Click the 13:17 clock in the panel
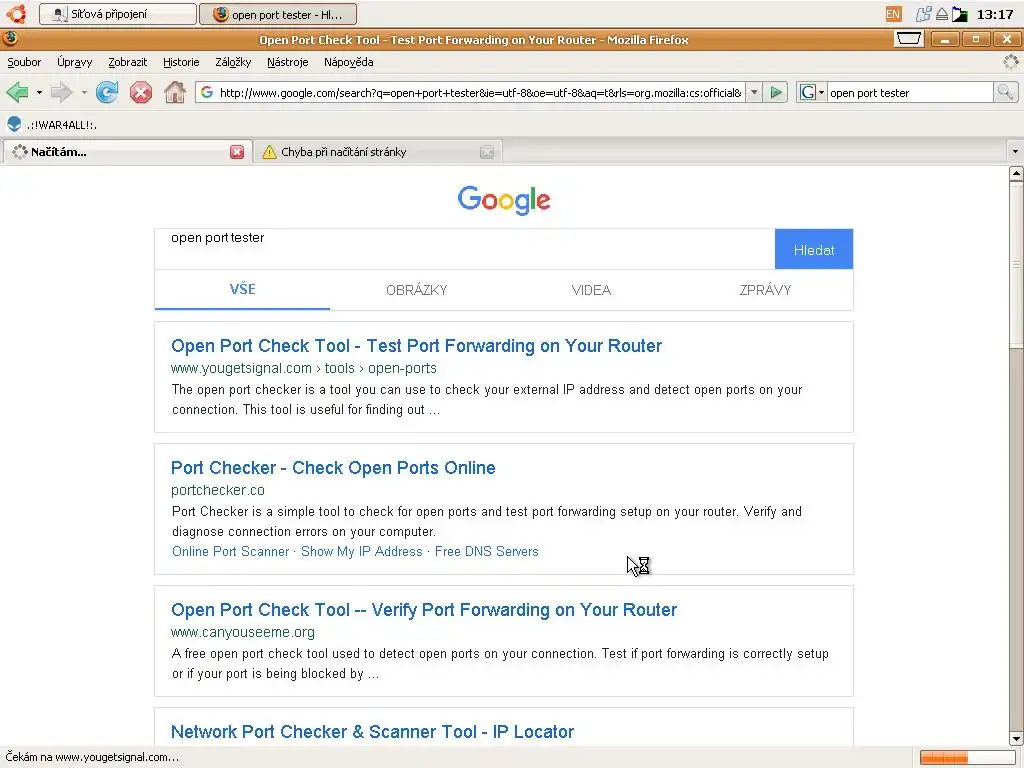 pos(995,14)
